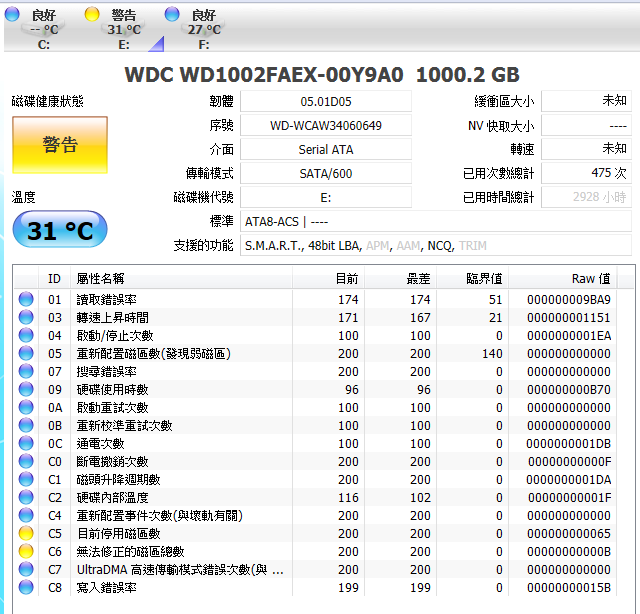
Task: Select the 寫入錯誤率 attribute name
Action: [x=107, y=587]
